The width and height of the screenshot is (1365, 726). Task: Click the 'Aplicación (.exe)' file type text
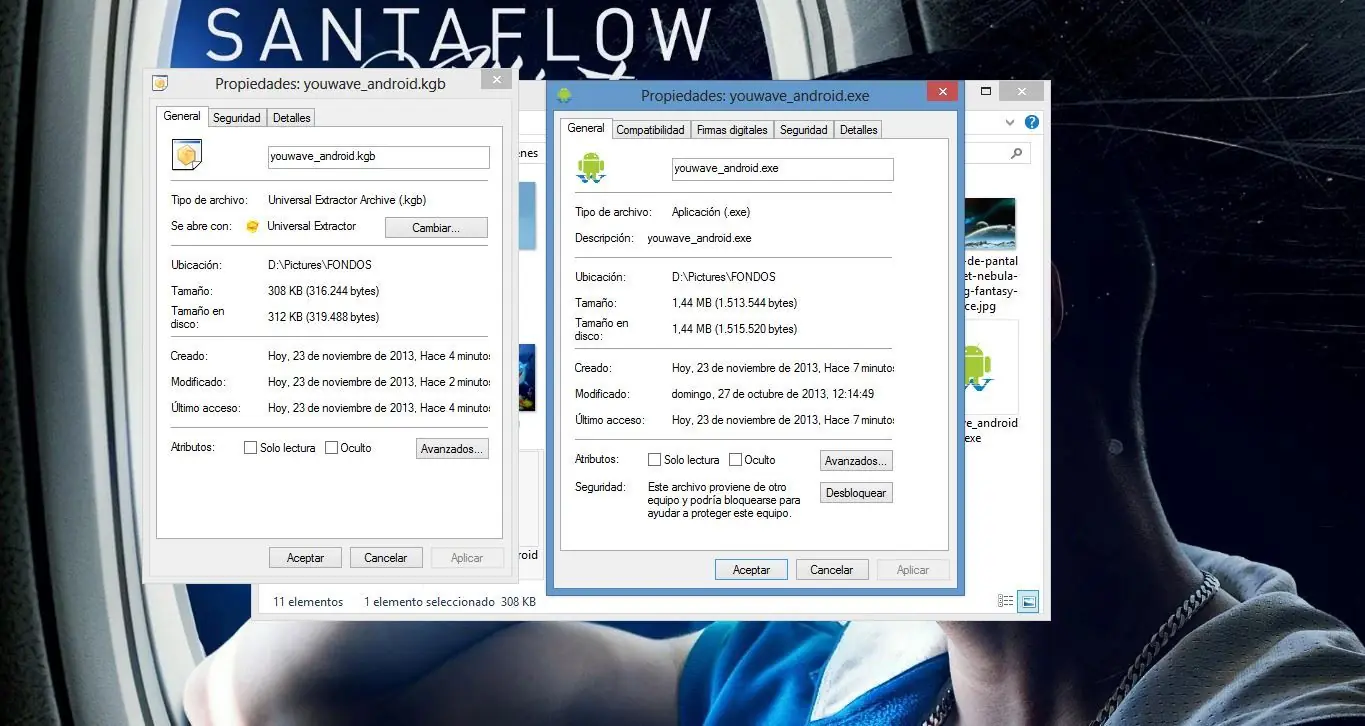(x=711, y=212)
